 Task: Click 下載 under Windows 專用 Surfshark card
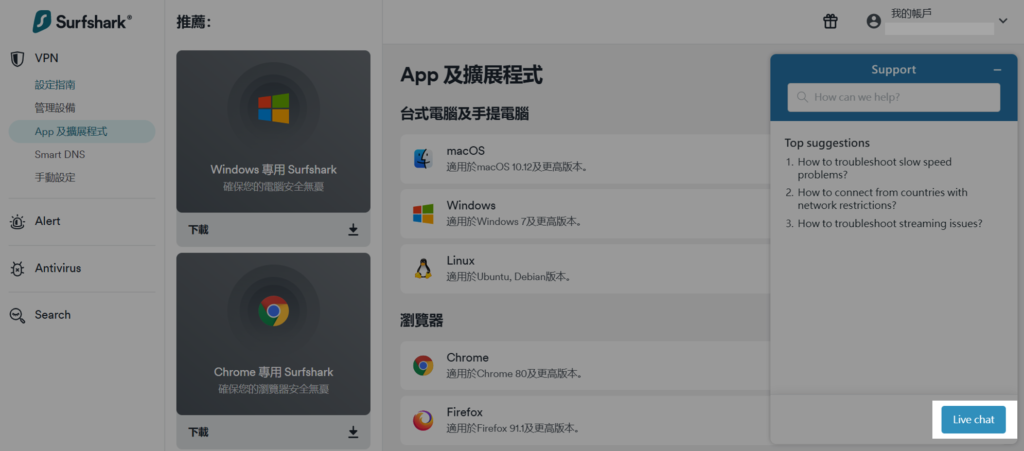[x=199, y=230]
